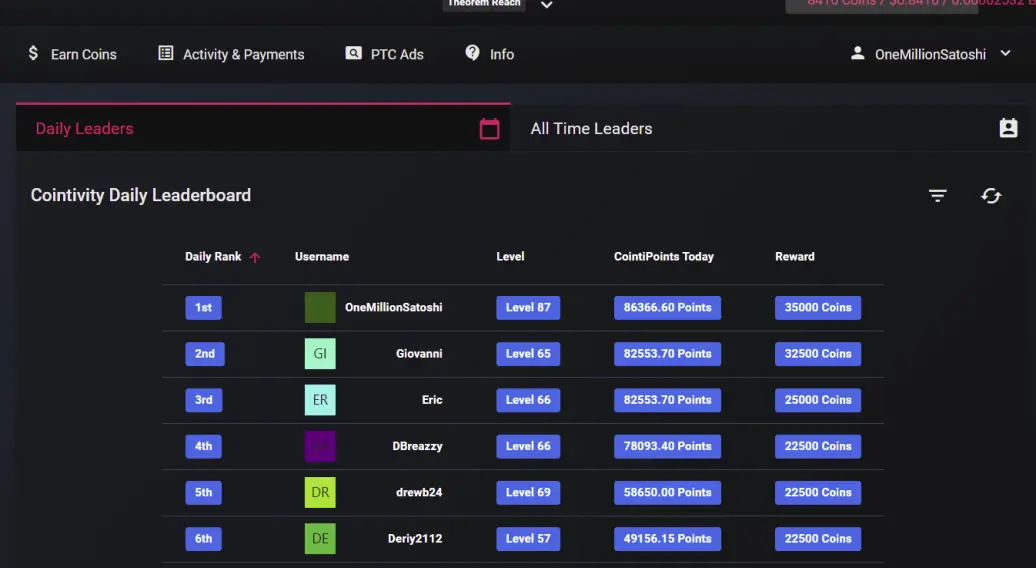Open Activity & Payments list icon
This screenshot has width=1036, height=568.
[x=166, y=53]
